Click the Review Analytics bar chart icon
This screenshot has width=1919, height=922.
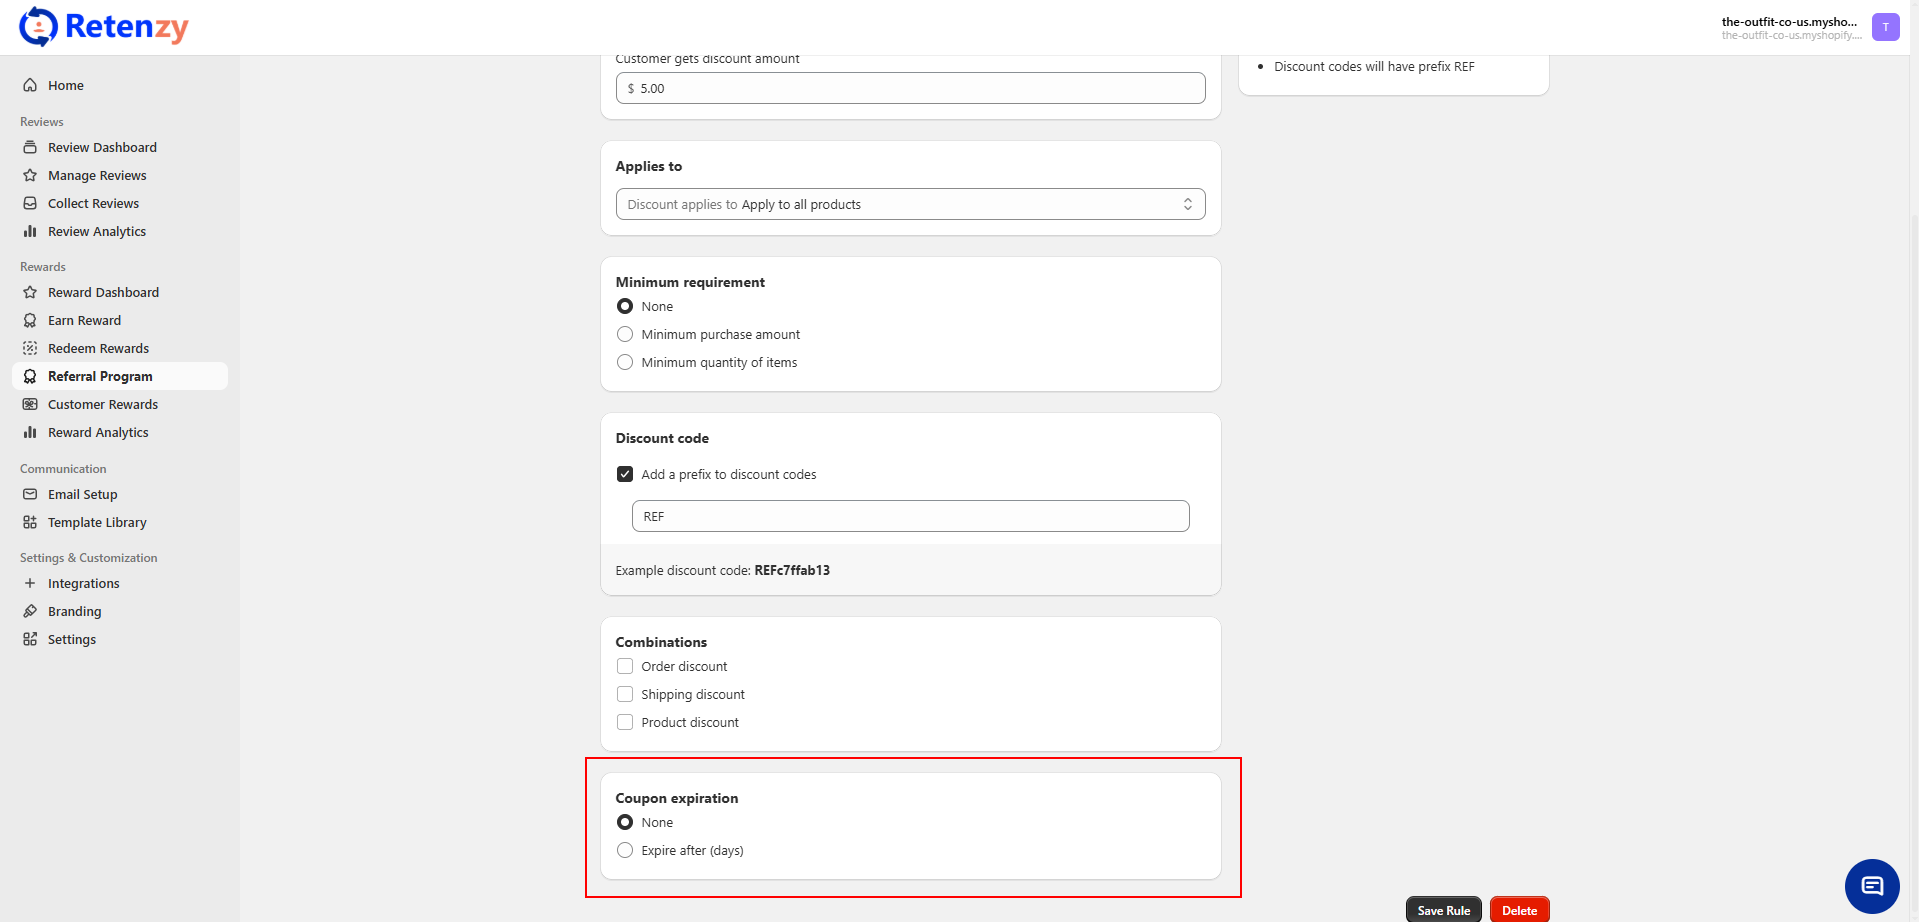30,232
